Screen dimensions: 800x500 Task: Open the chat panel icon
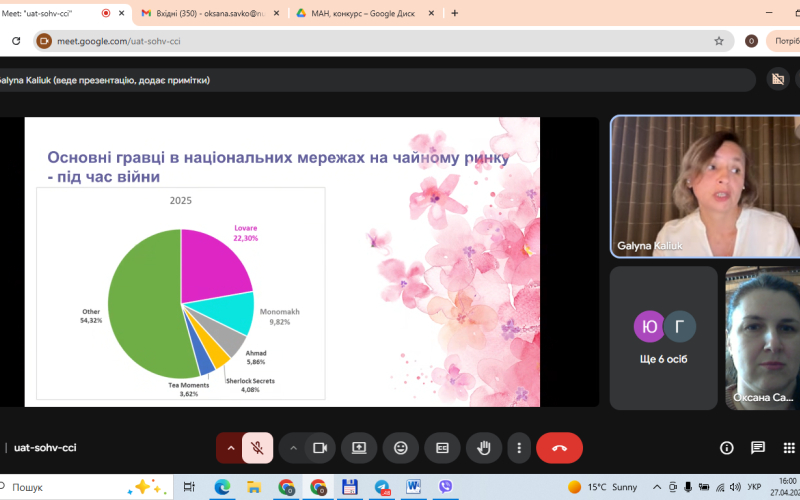click(758, 448)
